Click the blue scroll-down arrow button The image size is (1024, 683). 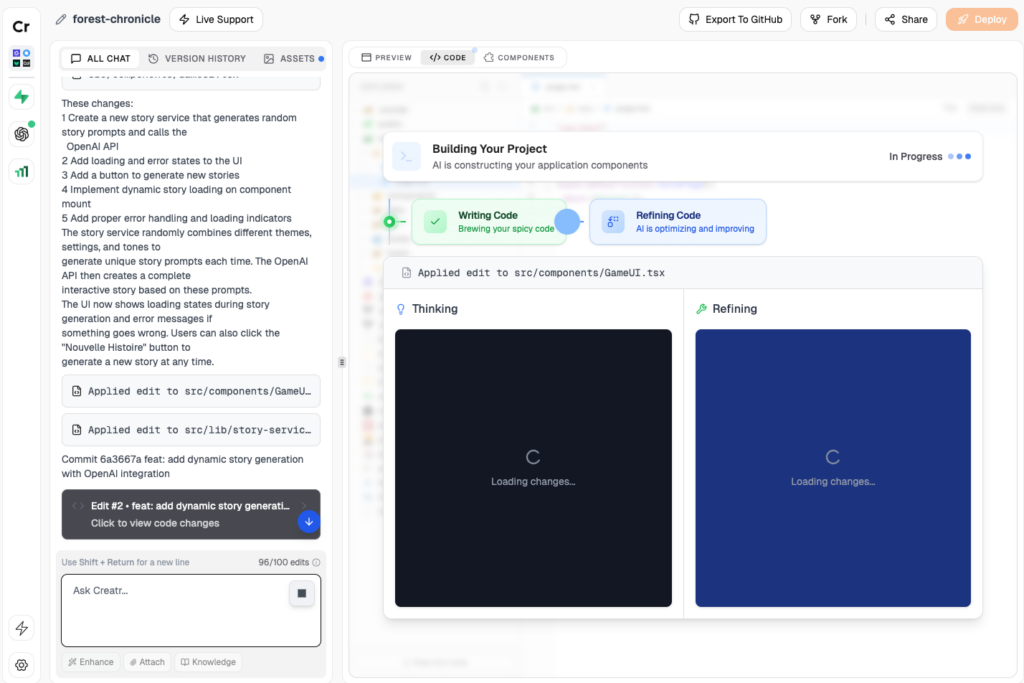pos(308,521)
